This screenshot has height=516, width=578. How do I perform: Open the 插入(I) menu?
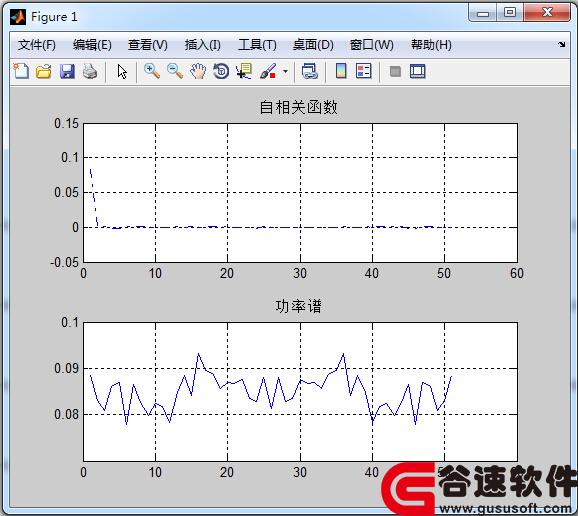[x=203, y=45]
